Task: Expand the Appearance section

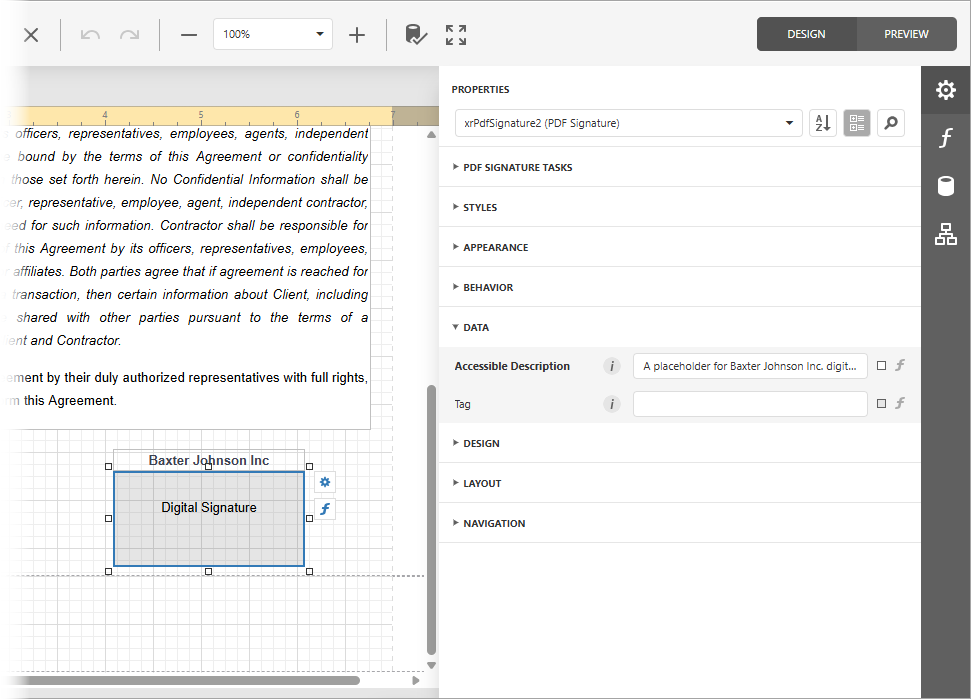Action: click(x=679, y=247)
